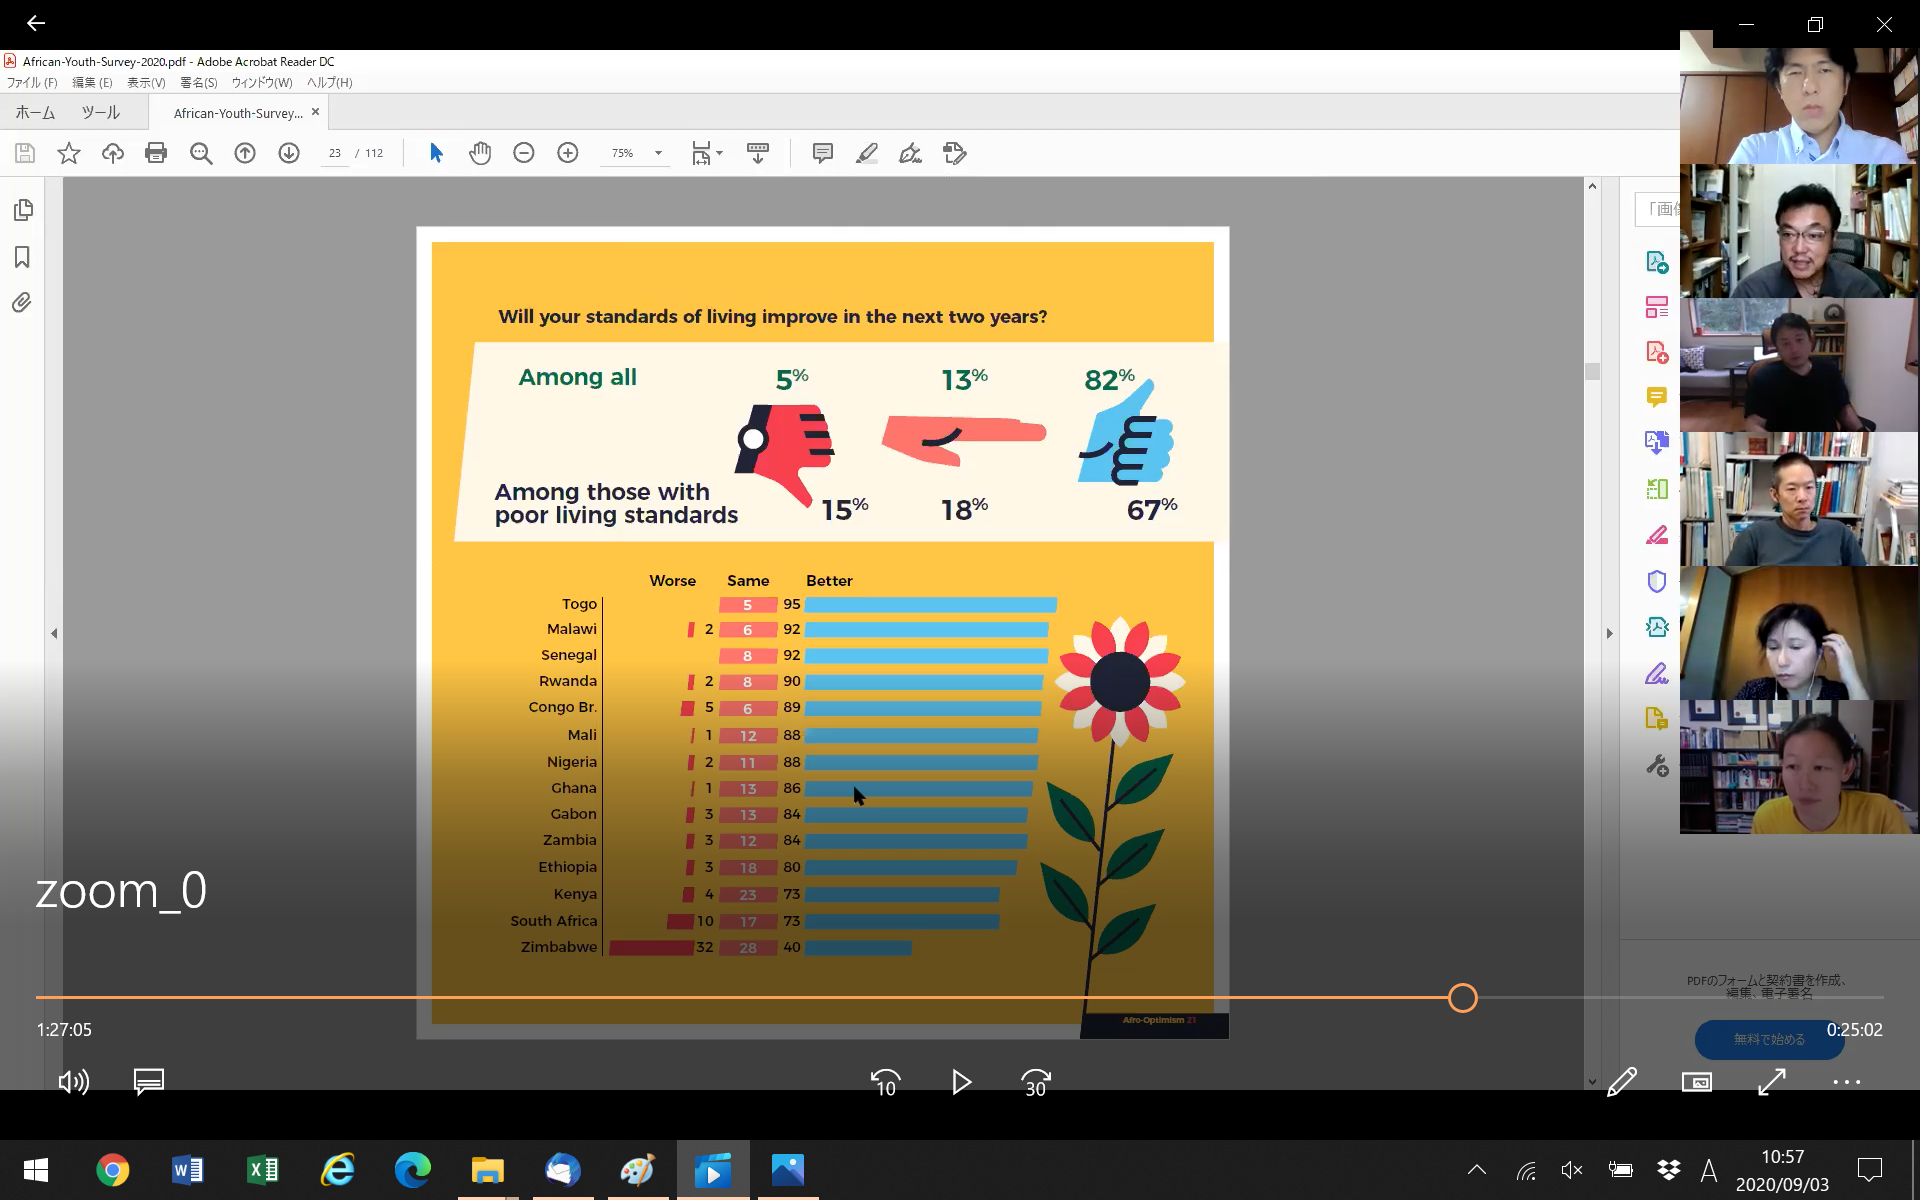1920x1200 pixels.
Task: Go to next page with down arrow icon
Action: (x=289, y=153)
